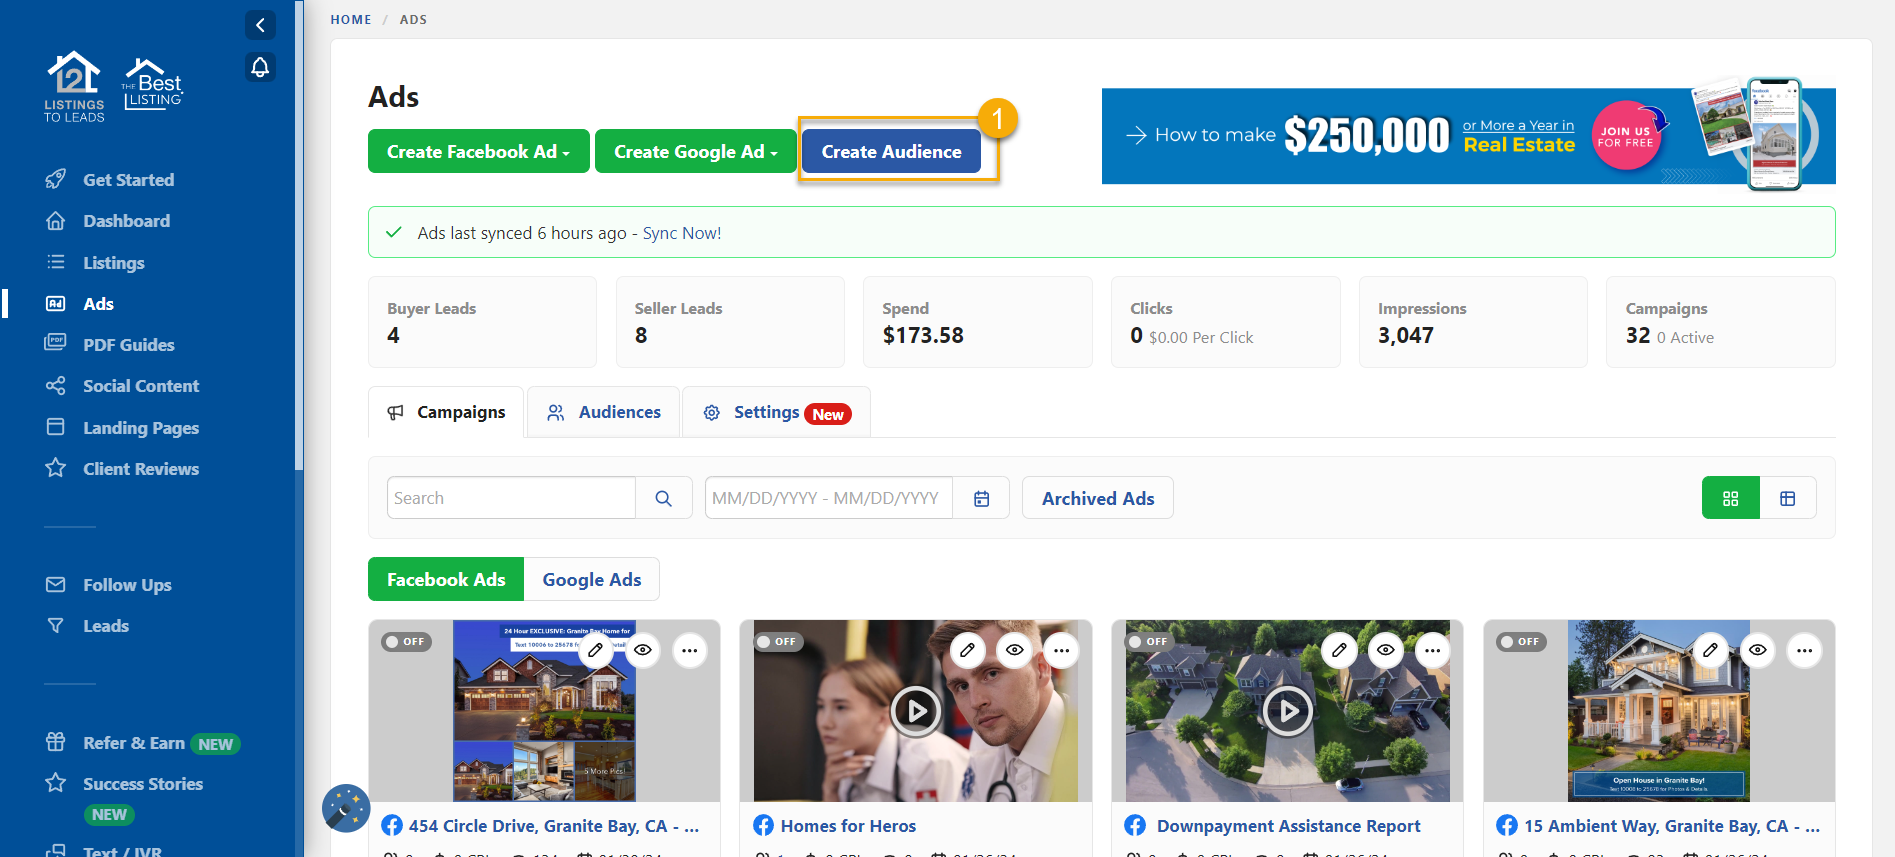Click the search magnifier icon
Image resolution: width=1895 pixels, height=857 pixels.
663,498
